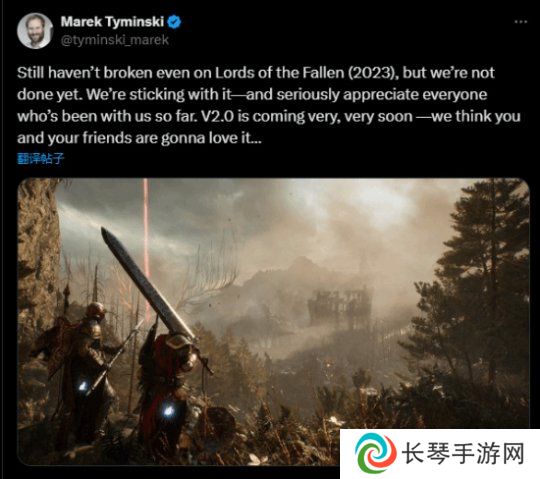This screenshot has height=479, width=540.
Task: Click the tweet text about V2.0
Action: pos(269,105)
